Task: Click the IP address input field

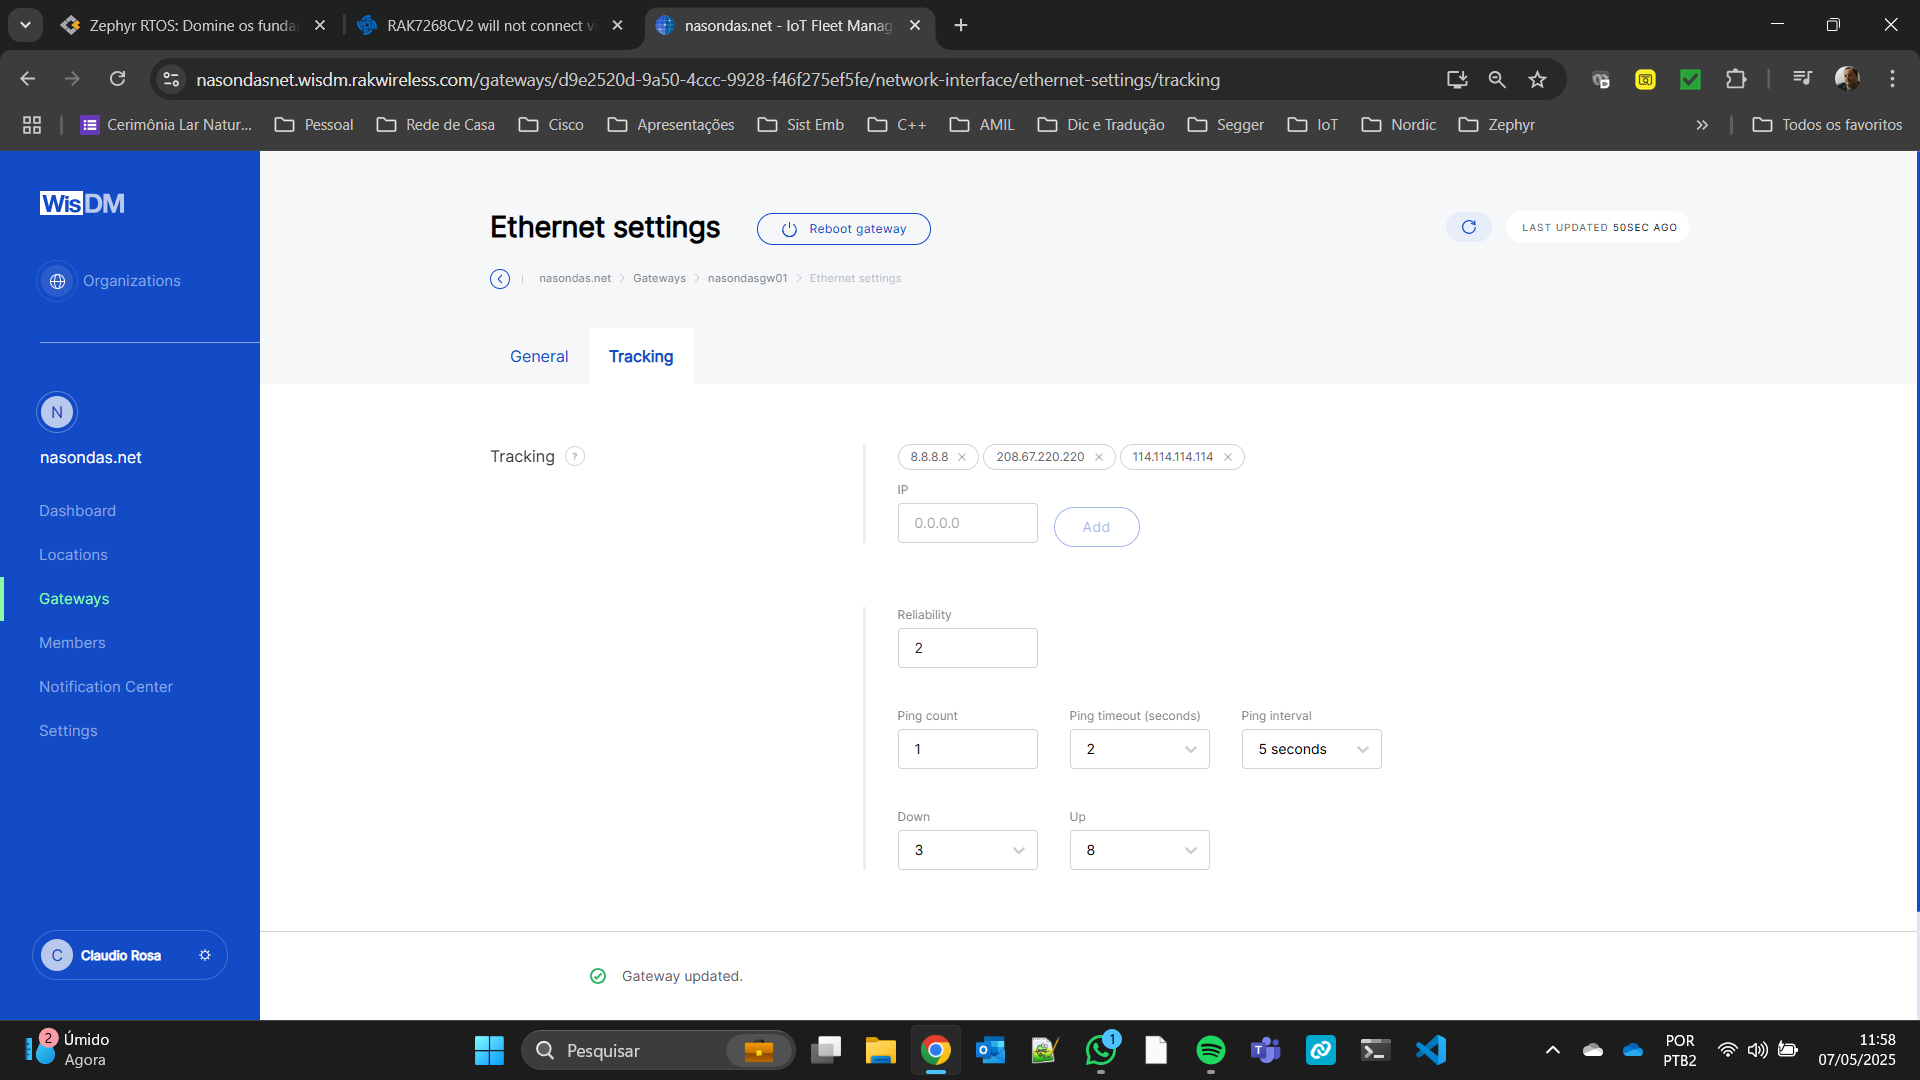Action: pos(967,523)
